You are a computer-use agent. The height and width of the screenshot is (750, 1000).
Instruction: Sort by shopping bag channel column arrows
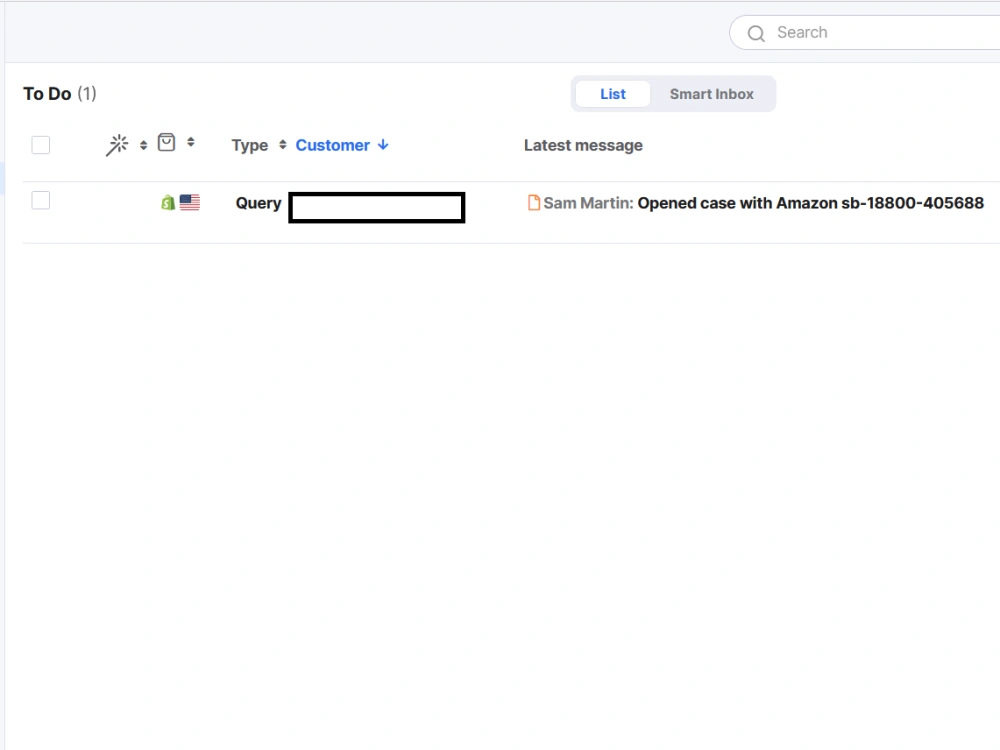coord(191,142)
